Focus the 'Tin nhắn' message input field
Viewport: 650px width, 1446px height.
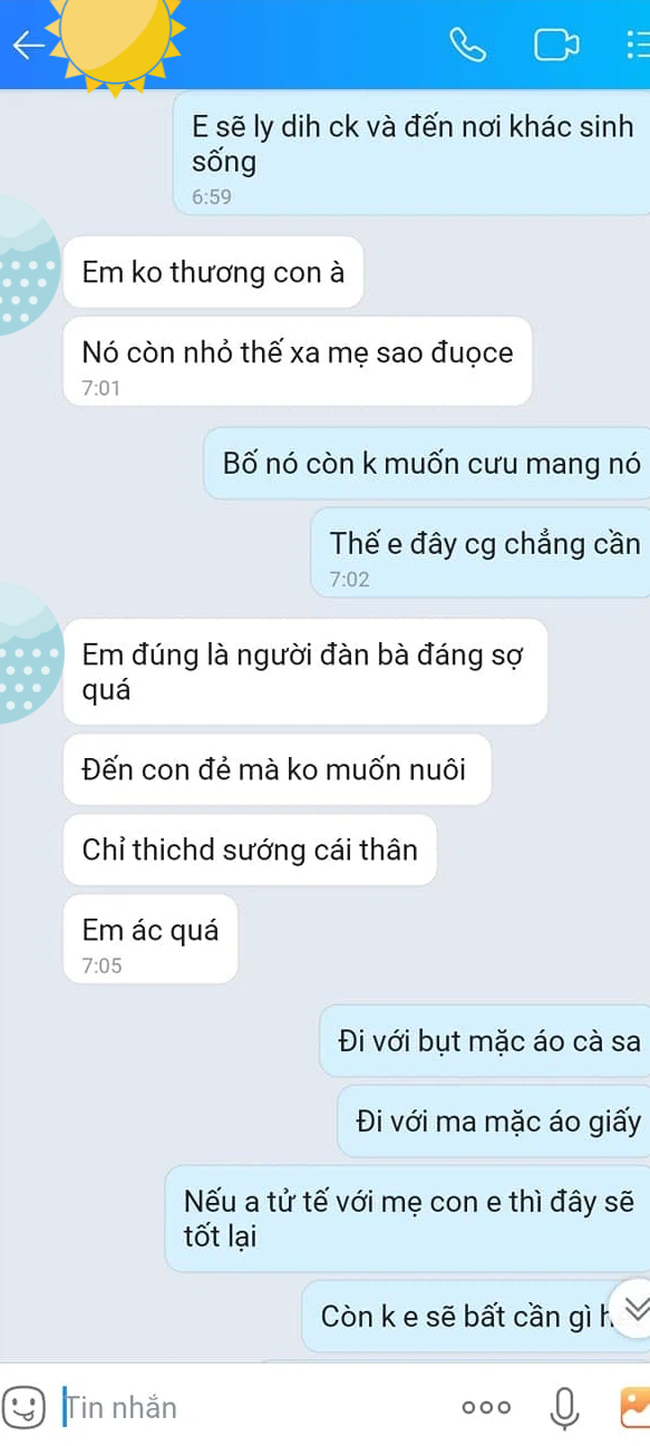250,1408
